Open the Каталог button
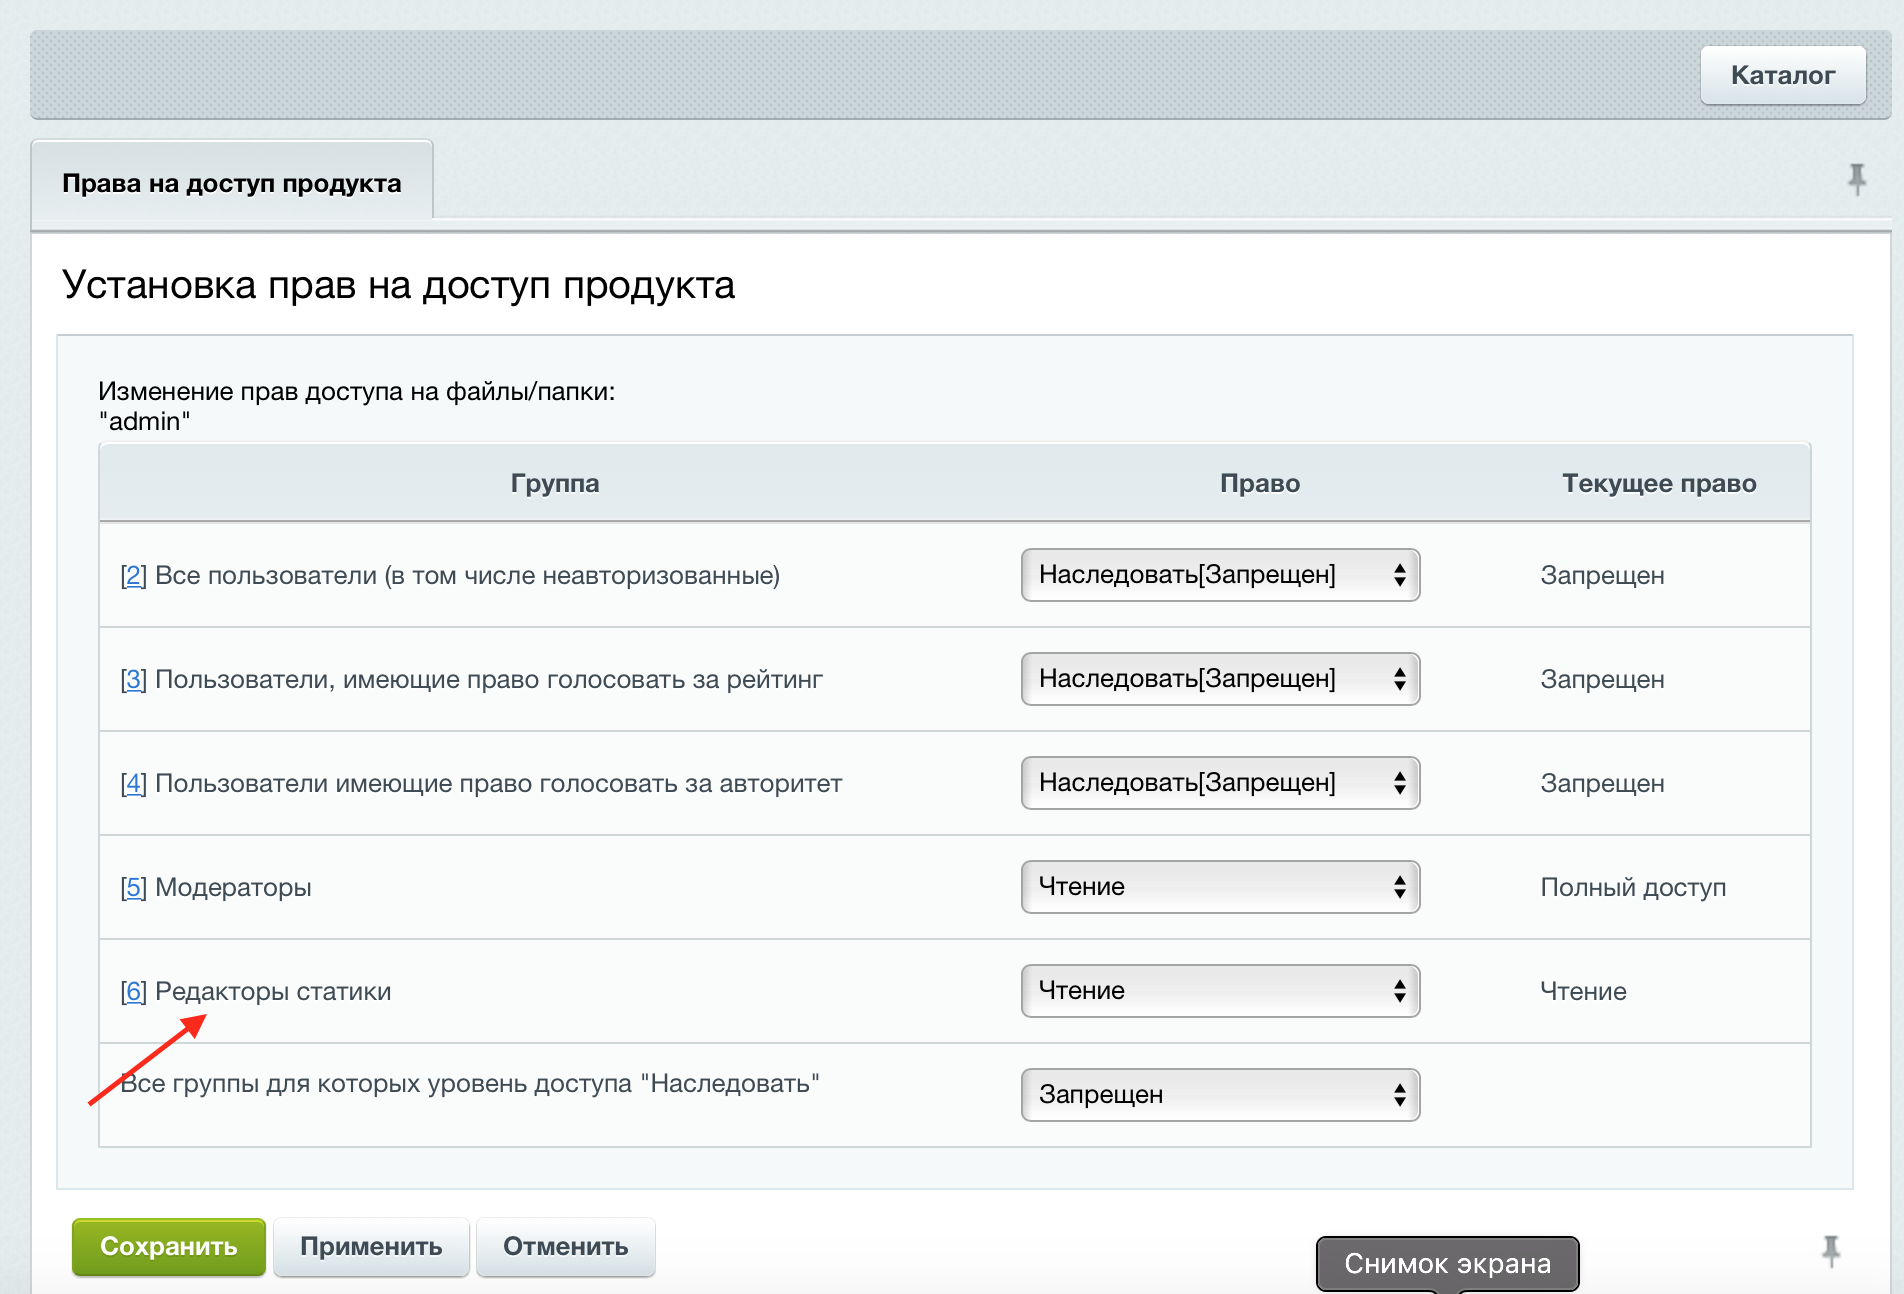This screenshot has width=1904, height=1294. [x=1783, y=75]
